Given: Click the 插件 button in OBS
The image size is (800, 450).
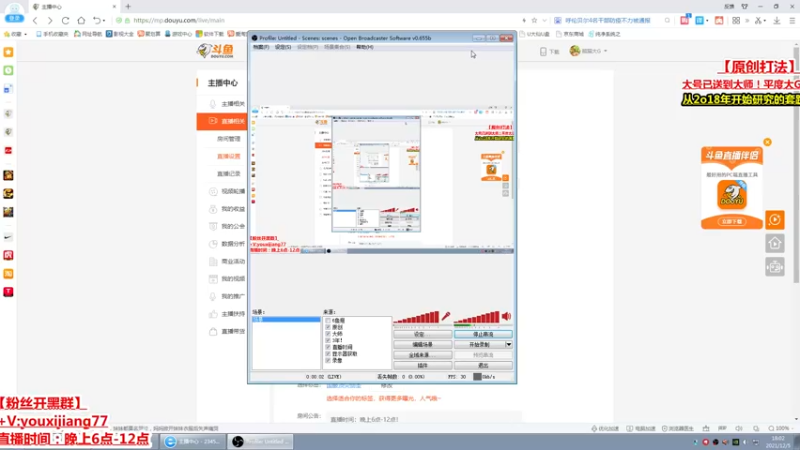Looking at the screenshot, I should (x=422, y=365).
